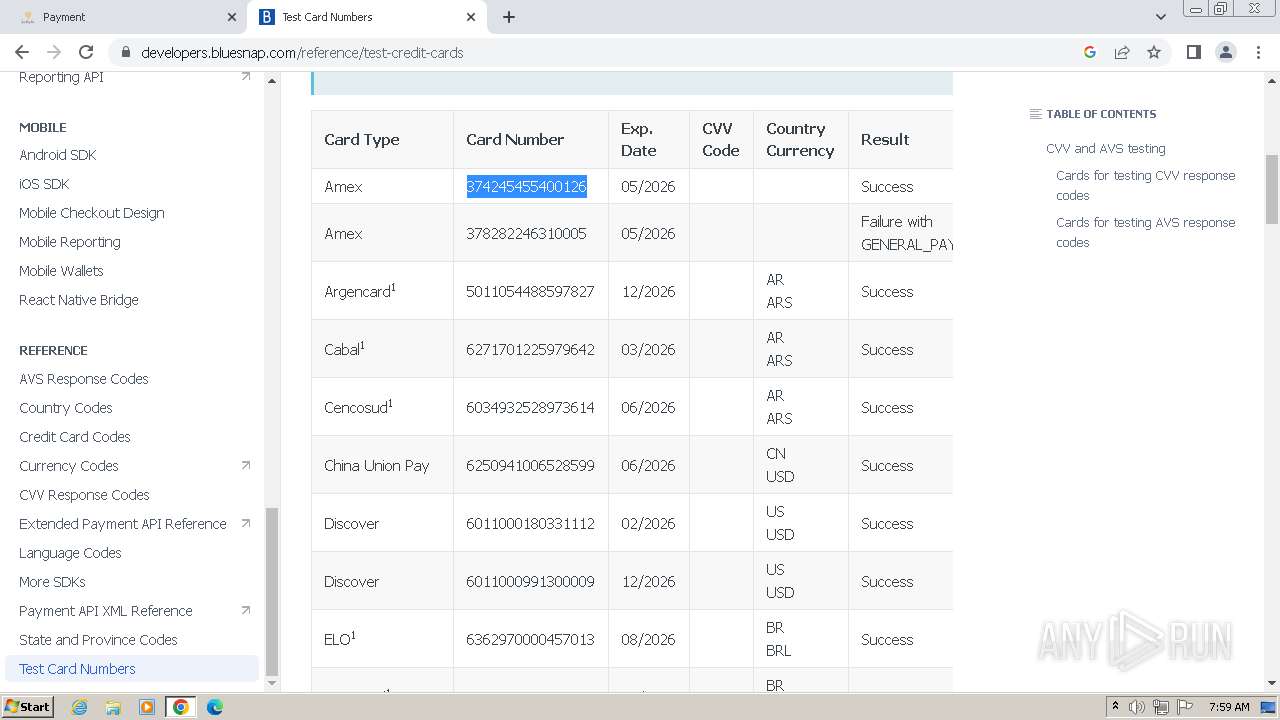1280x720 pixels.
Task: Open the Google search icon in address bar
Action: (x=1090, y=52)
